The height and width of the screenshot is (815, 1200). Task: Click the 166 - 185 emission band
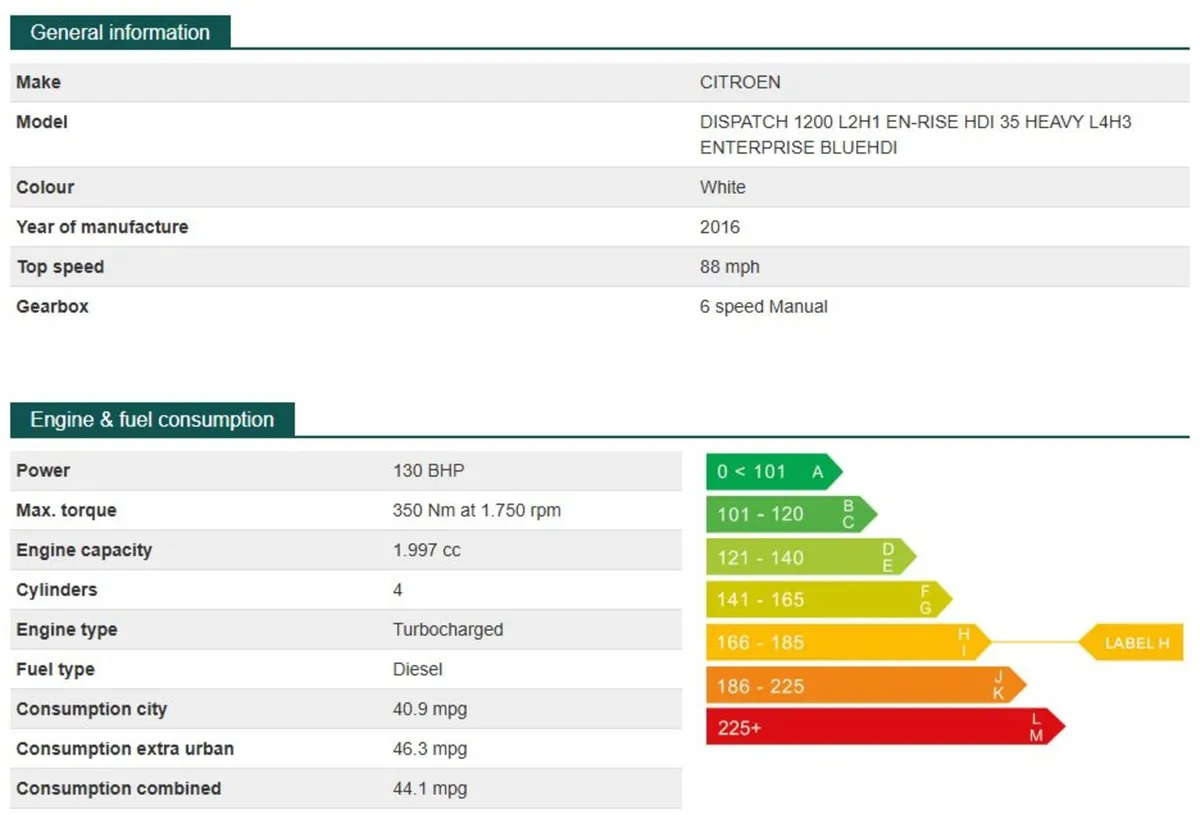tap(848, 642)
